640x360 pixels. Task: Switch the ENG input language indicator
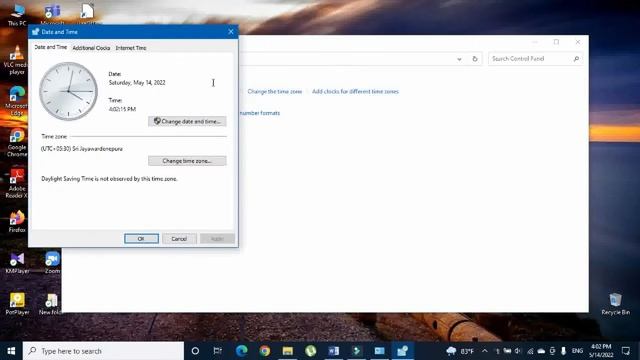[x=577, y=351]
